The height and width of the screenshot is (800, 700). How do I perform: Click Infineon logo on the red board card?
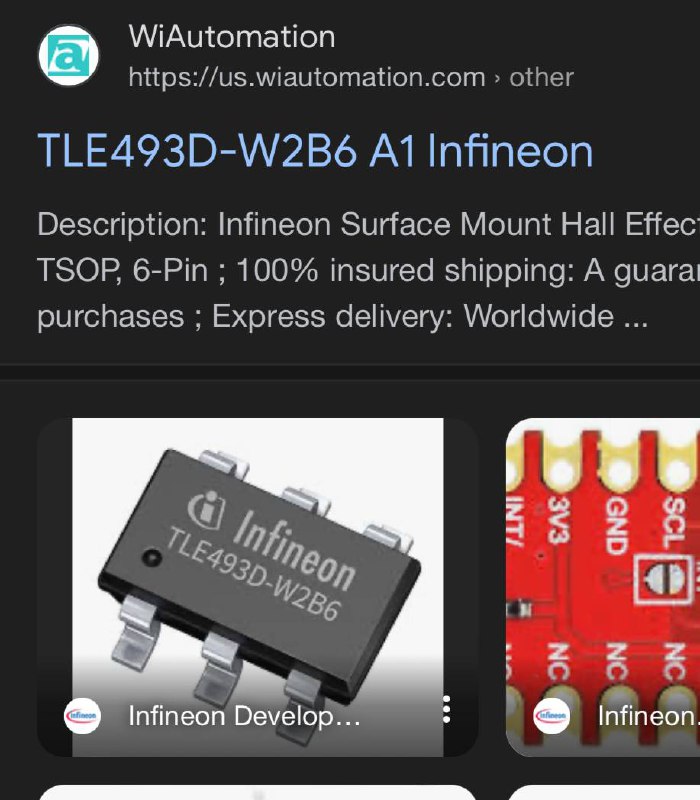coord(552,716)
